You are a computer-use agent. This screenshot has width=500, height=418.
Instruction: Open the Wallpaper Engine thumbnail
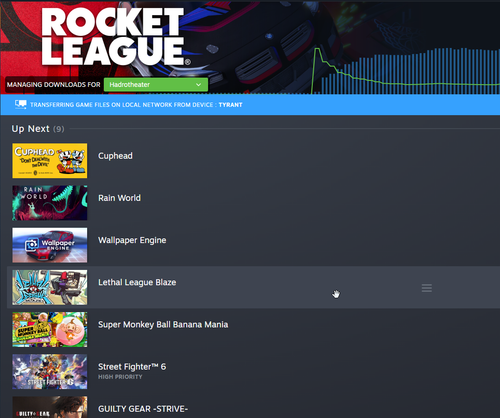coord(50,245)
